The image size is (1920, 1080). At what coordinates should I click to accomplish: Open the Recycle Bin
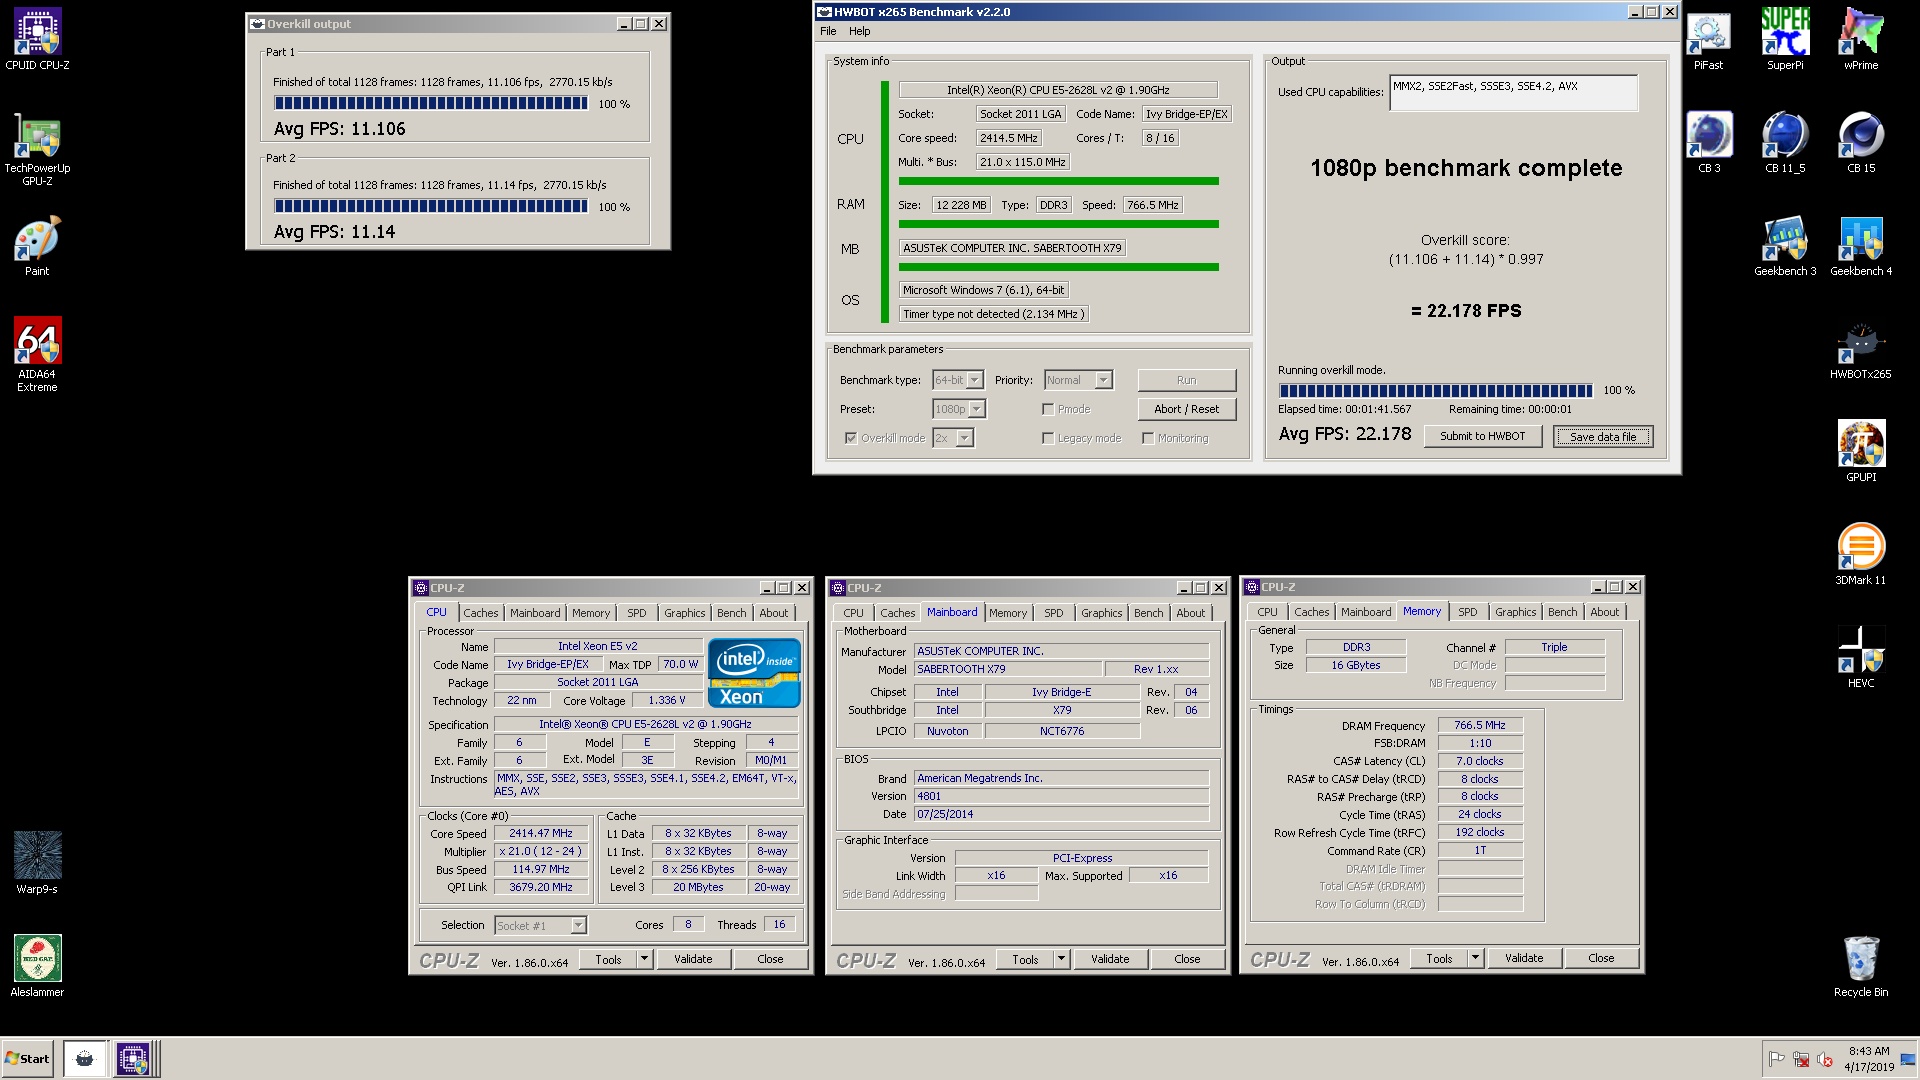[1861, 966]
